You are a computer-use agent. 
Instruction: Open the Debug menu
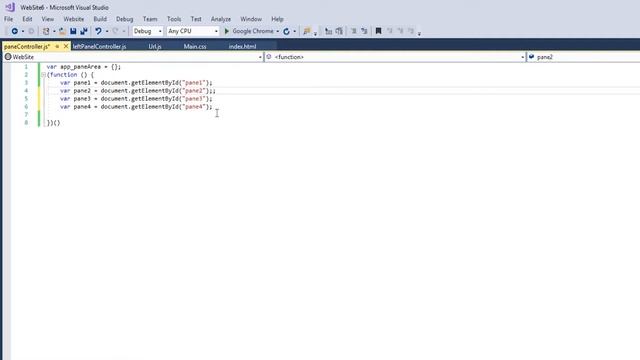[124, 19]
